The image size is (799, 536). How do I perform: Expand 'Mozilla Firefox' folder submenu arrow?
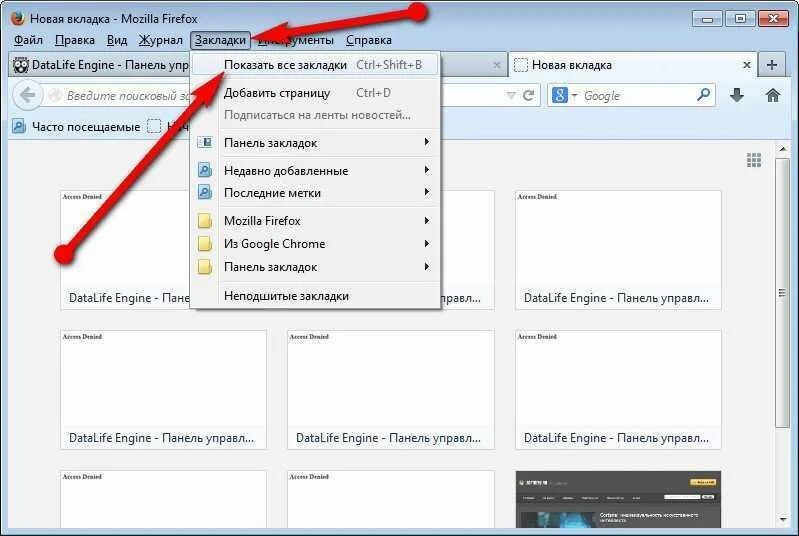[x=427, y=220]
